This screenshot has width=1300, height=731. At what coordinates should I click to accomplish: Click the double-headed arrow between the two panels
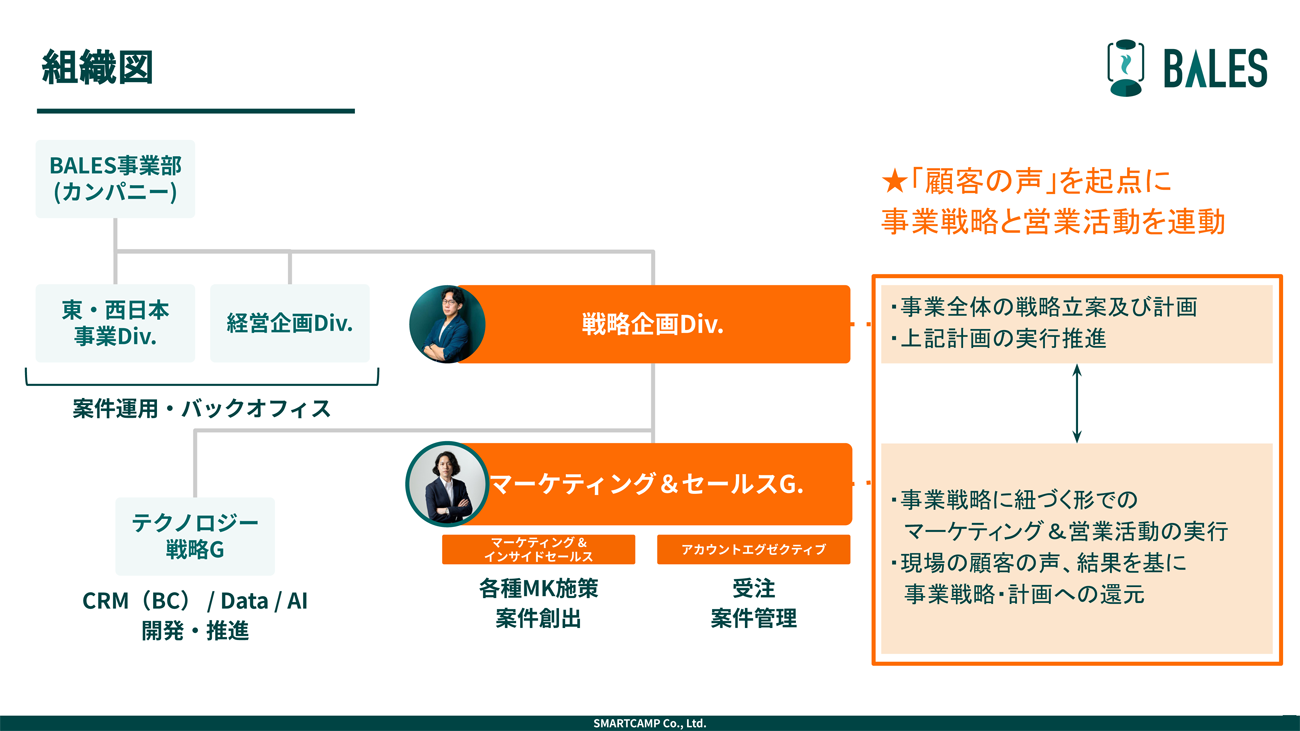1077,403
